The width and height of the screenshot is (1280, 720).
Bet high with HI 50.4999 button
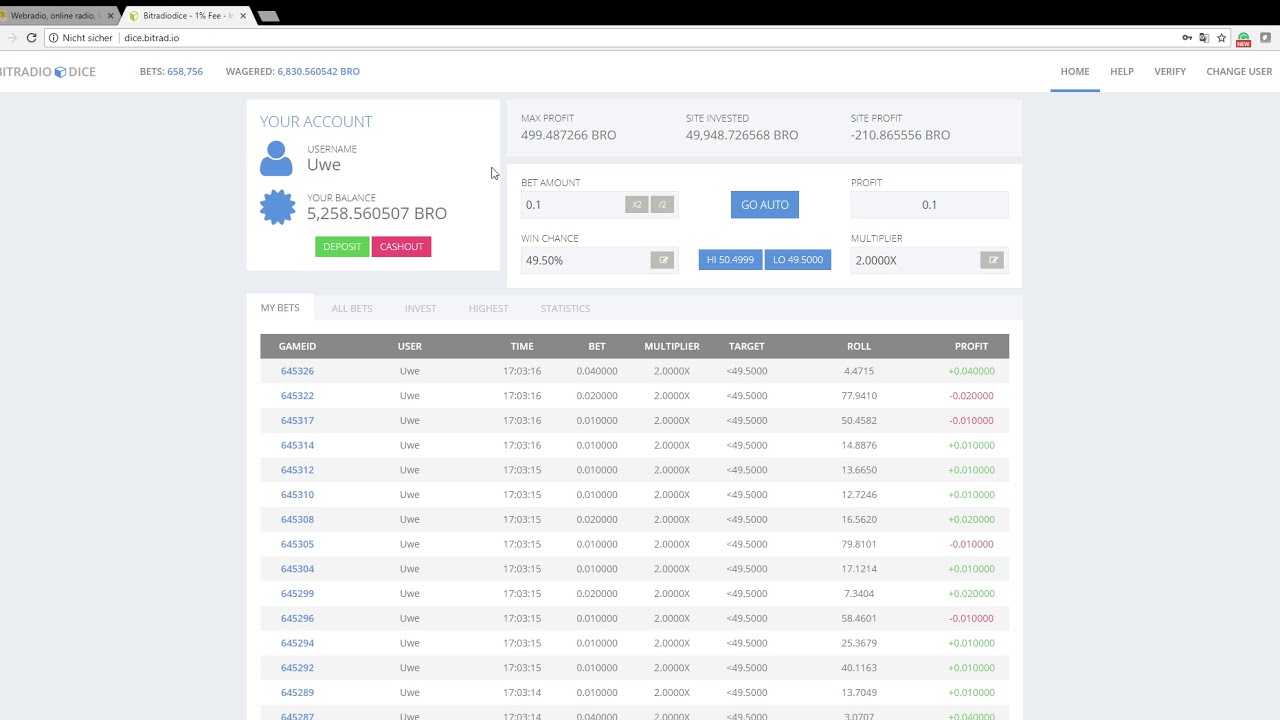click(730, 260)
